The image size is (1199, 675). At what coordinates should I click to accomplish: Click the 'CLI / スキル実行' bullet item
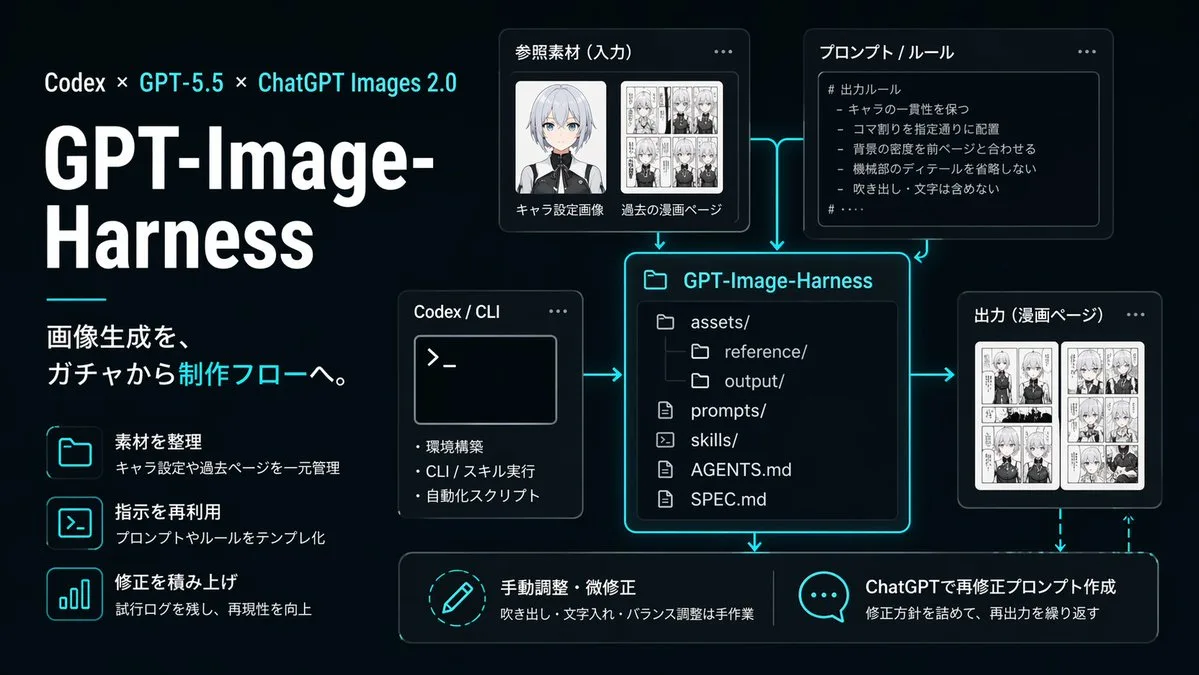[x=475, y=471]
